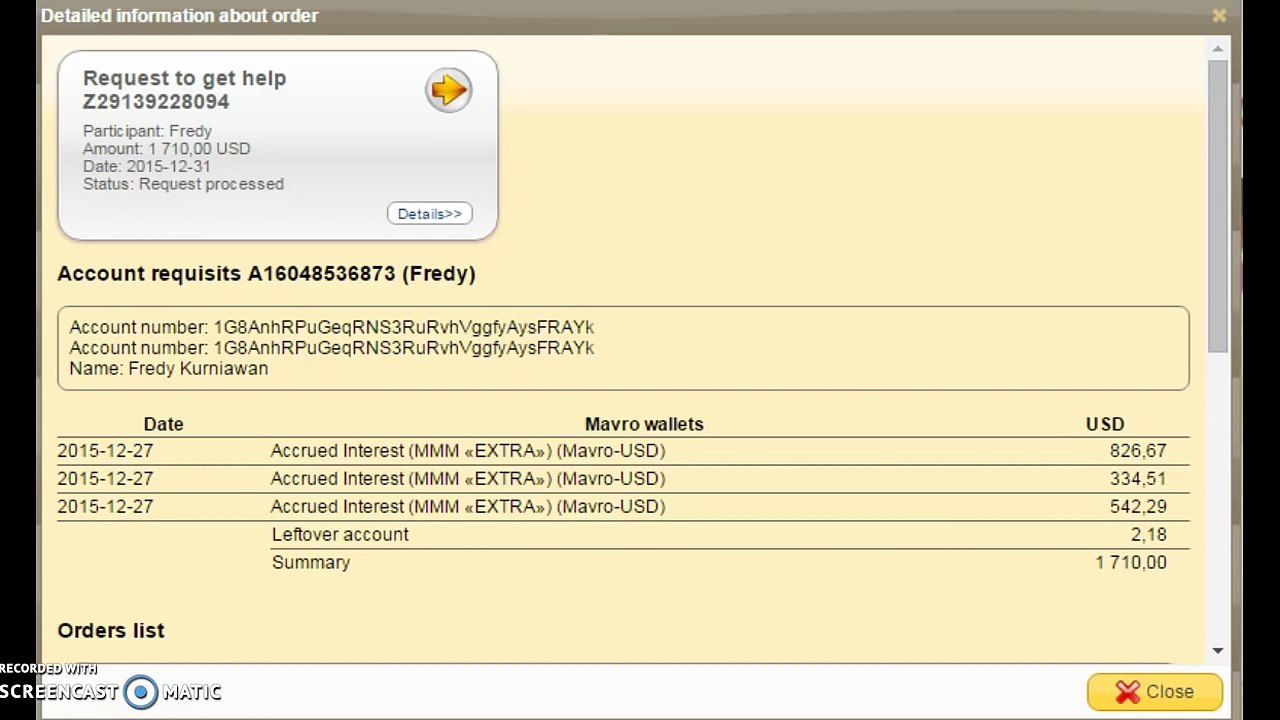Click the orange arrow icon on the request card
The image size is (1280, 720).
tap(448, 90)
